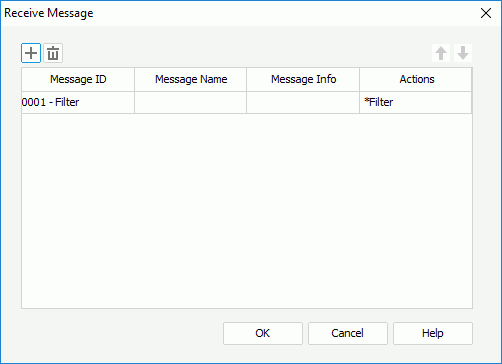
Task: Select the Actions column header
Action: [416, 79]
